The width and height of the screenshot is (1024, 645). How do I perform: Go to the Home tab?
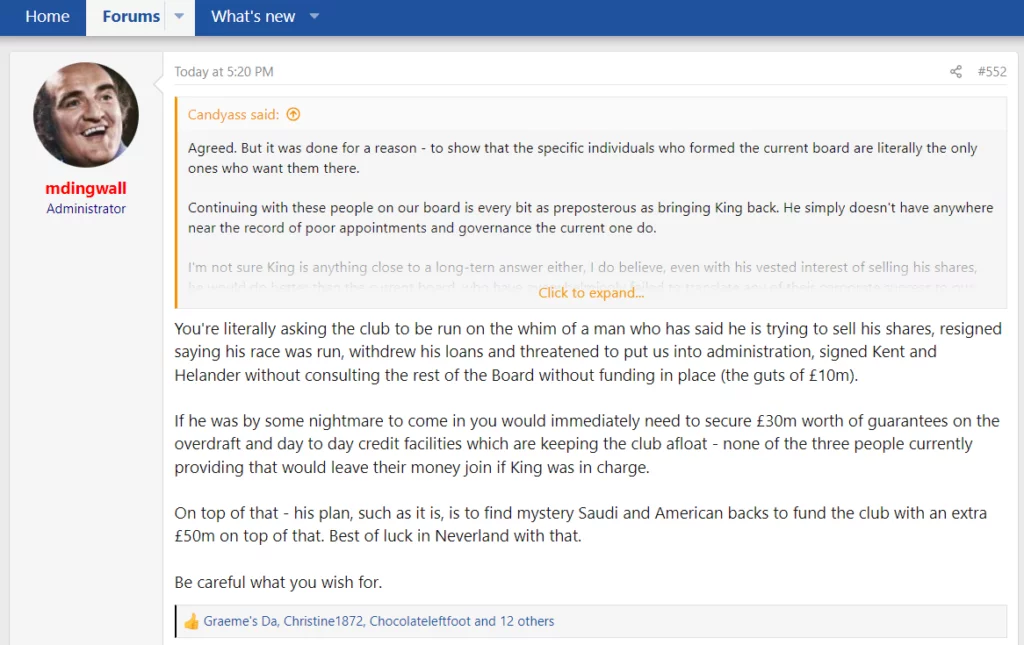47,17
